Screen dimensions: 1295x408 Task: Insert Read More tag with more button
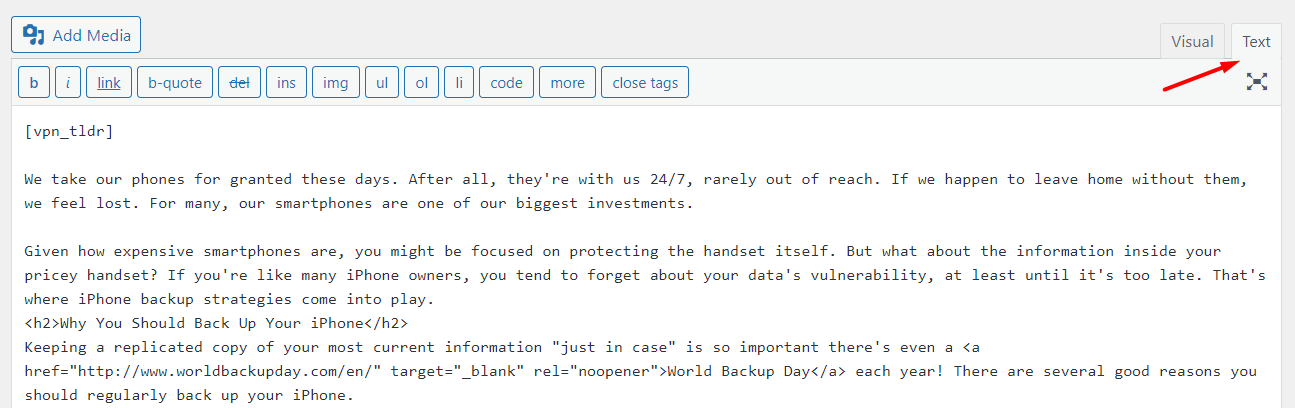(567, 83)
